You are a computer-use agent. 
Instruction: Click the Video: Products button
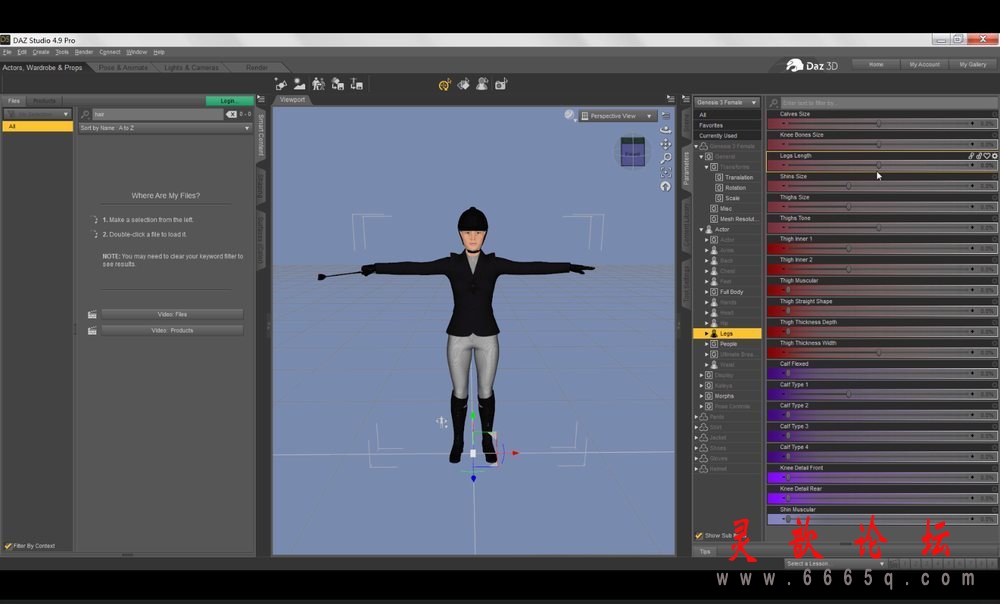[172, 330]
